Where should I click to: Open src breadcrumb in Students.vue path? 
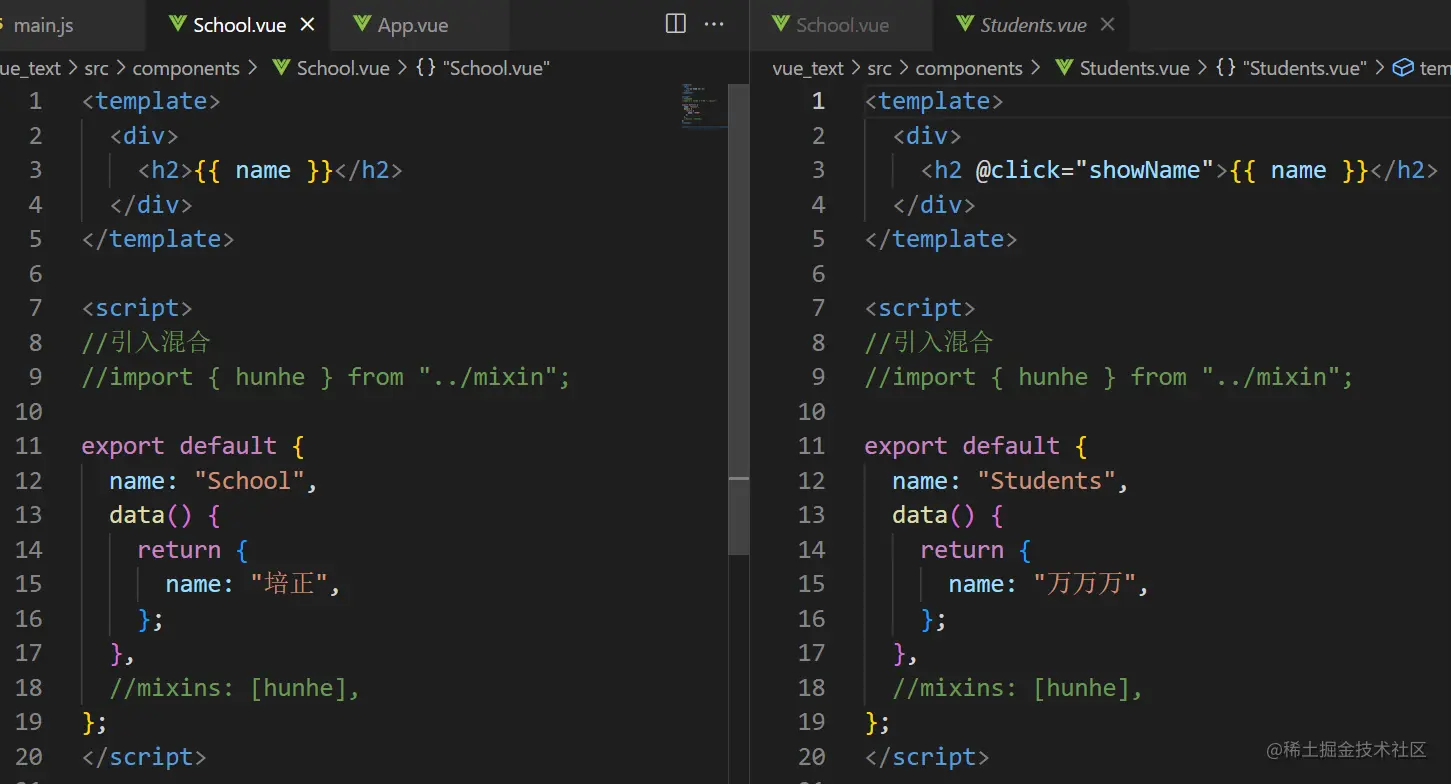click(x=879, y=68)
